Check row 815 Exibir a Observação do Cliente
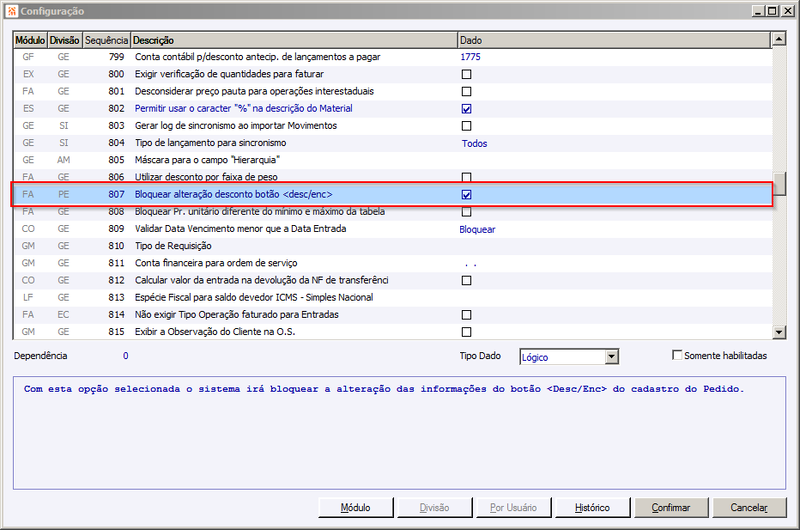This screenshot has height=530, width=800. pyautogui.click(x=466, y=332)
